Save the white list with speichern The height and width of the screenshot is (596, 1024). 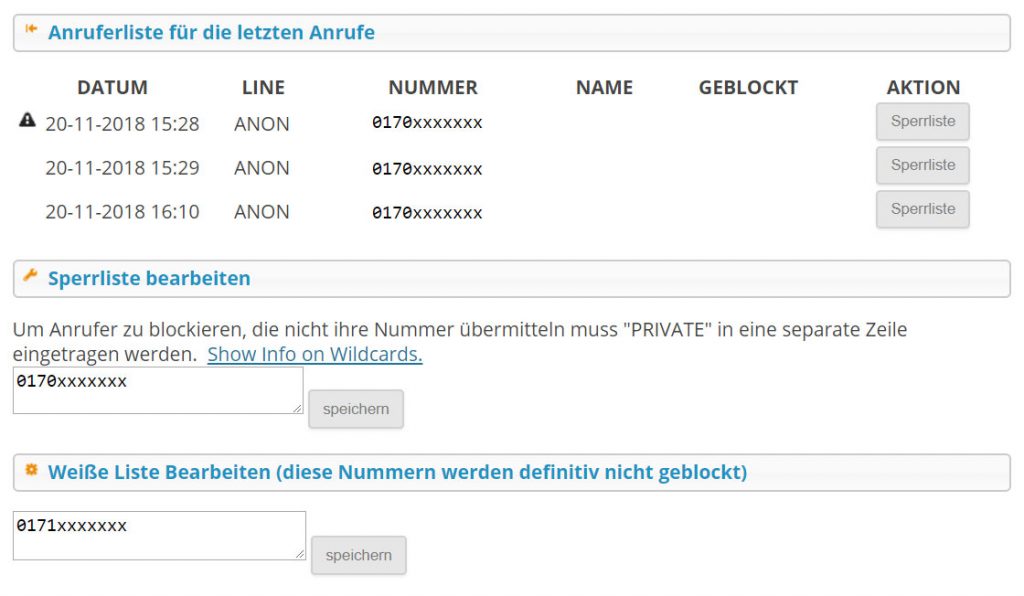(359, 556)
